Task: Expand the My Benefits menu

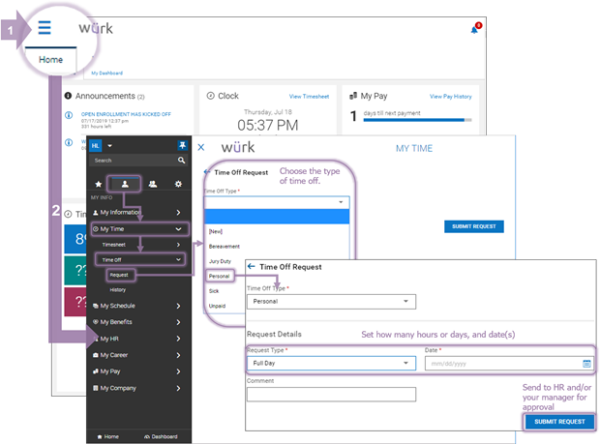Action: pos(137,322)
